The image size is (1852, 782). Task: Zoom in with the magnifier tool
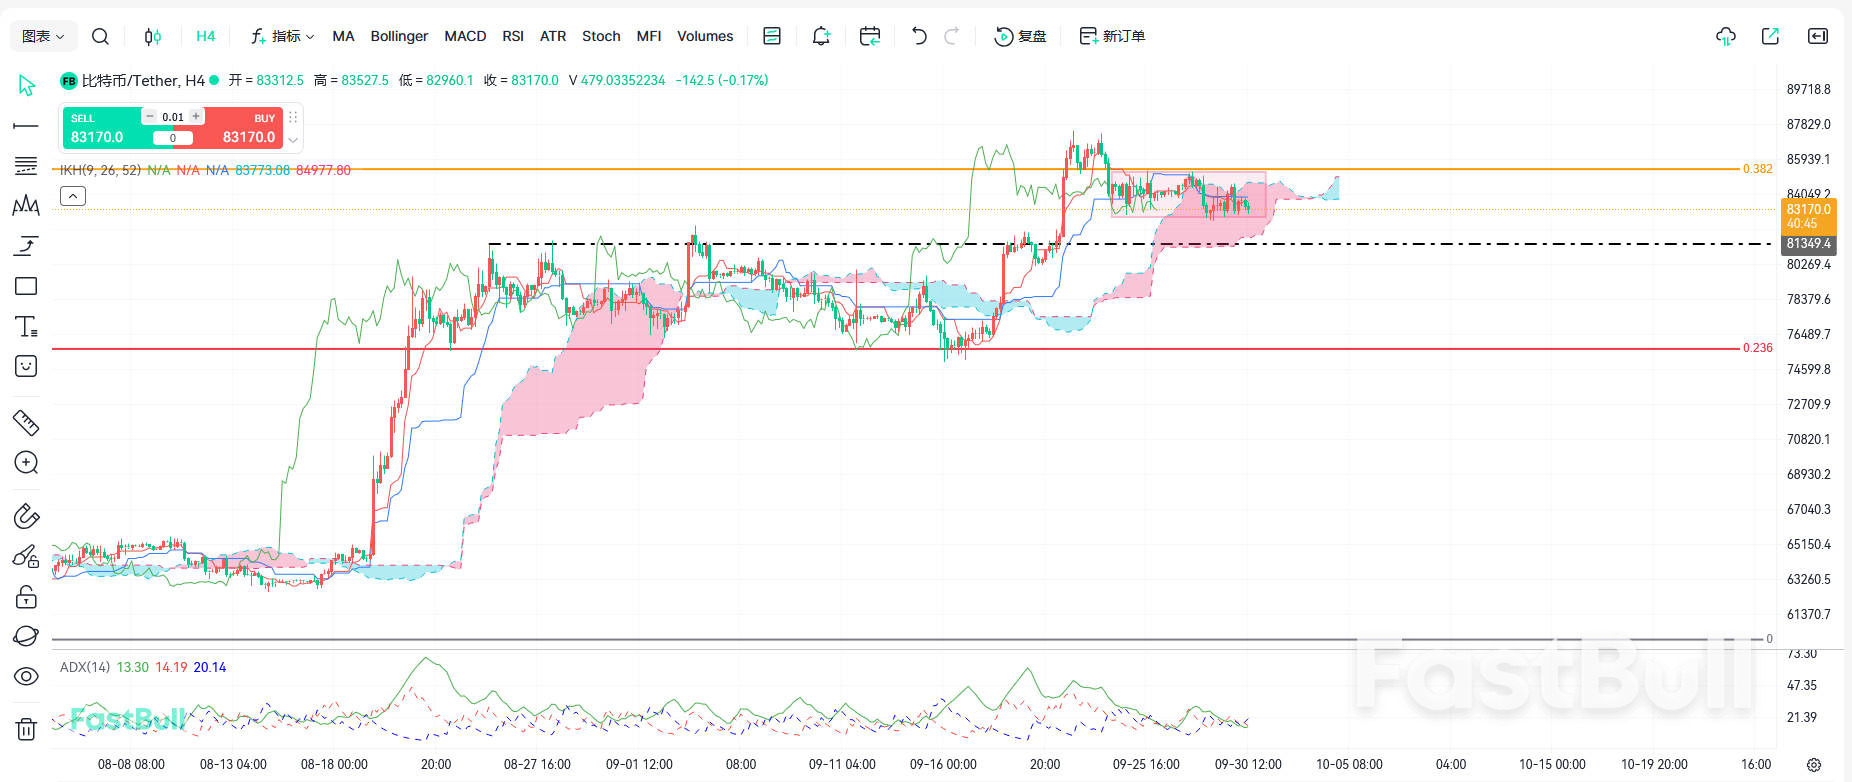[26, 462]
